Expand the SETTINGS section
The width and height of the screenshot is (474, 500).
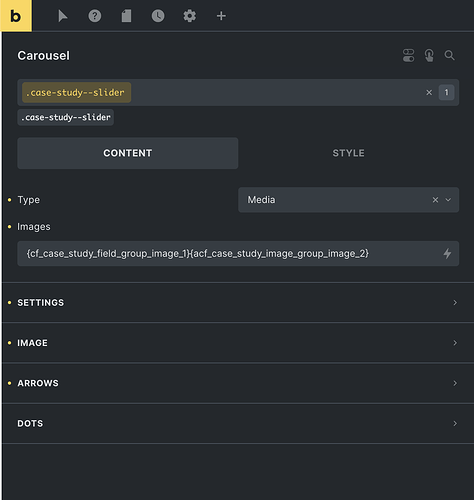[x=238, y=303]
